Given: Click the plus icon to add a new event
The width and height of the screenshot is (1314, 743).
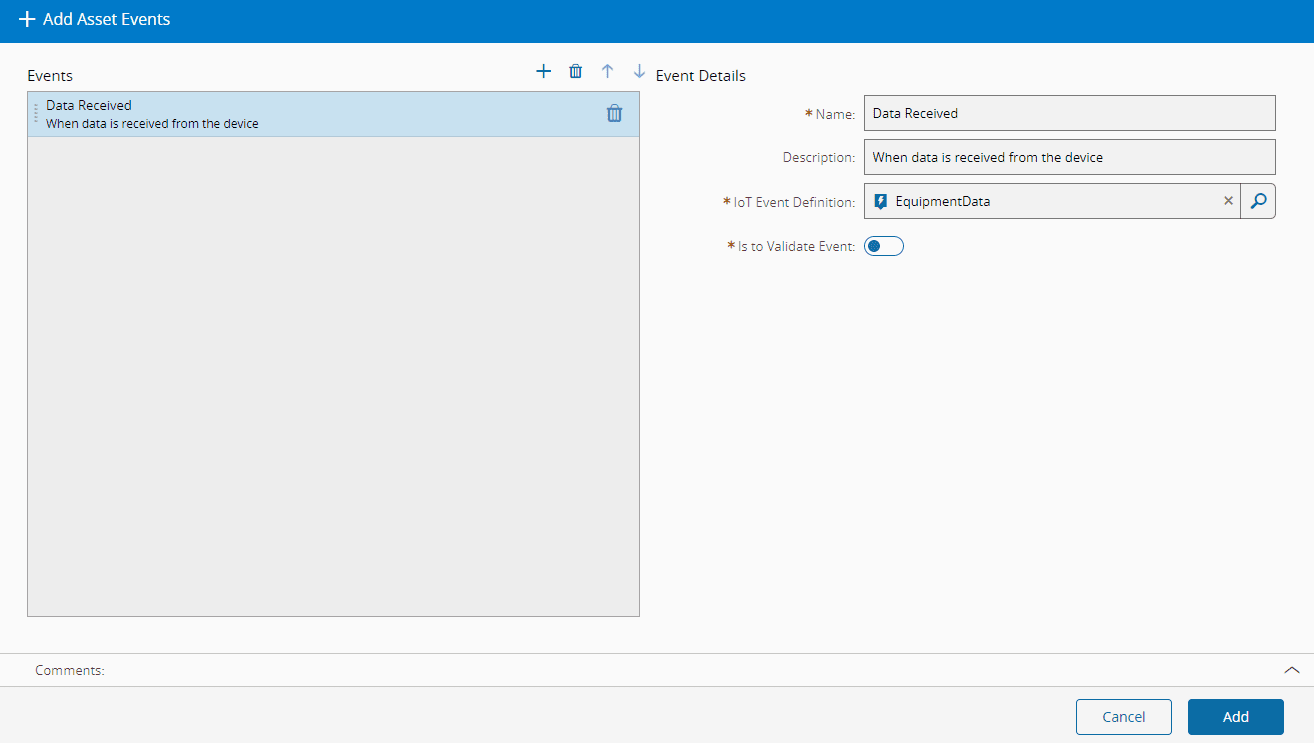Looking at the screenshot, I should click(543, 71).
